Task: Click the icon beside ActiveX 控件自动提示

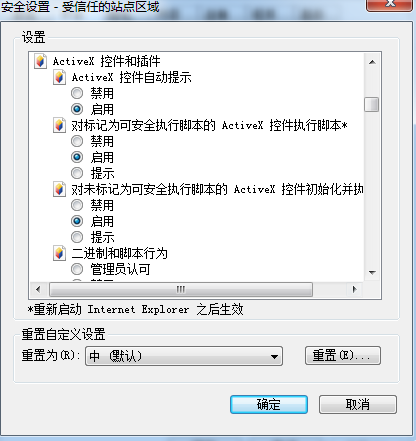Action: click(x=59, y=77)
